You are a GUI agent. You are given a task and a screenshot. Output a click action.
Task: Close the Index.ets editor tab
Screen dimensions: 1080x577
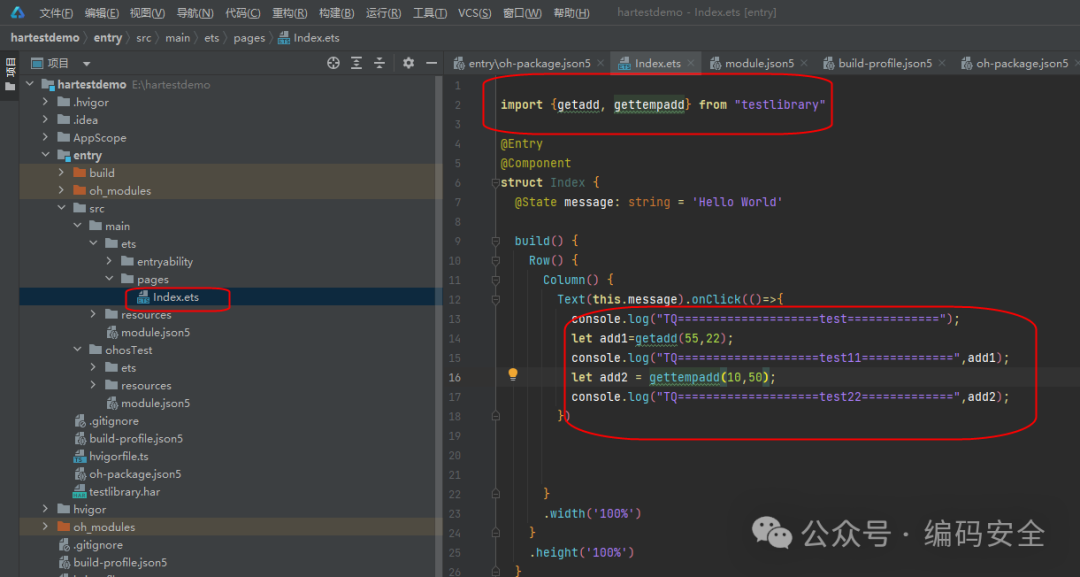pos(690,63)
